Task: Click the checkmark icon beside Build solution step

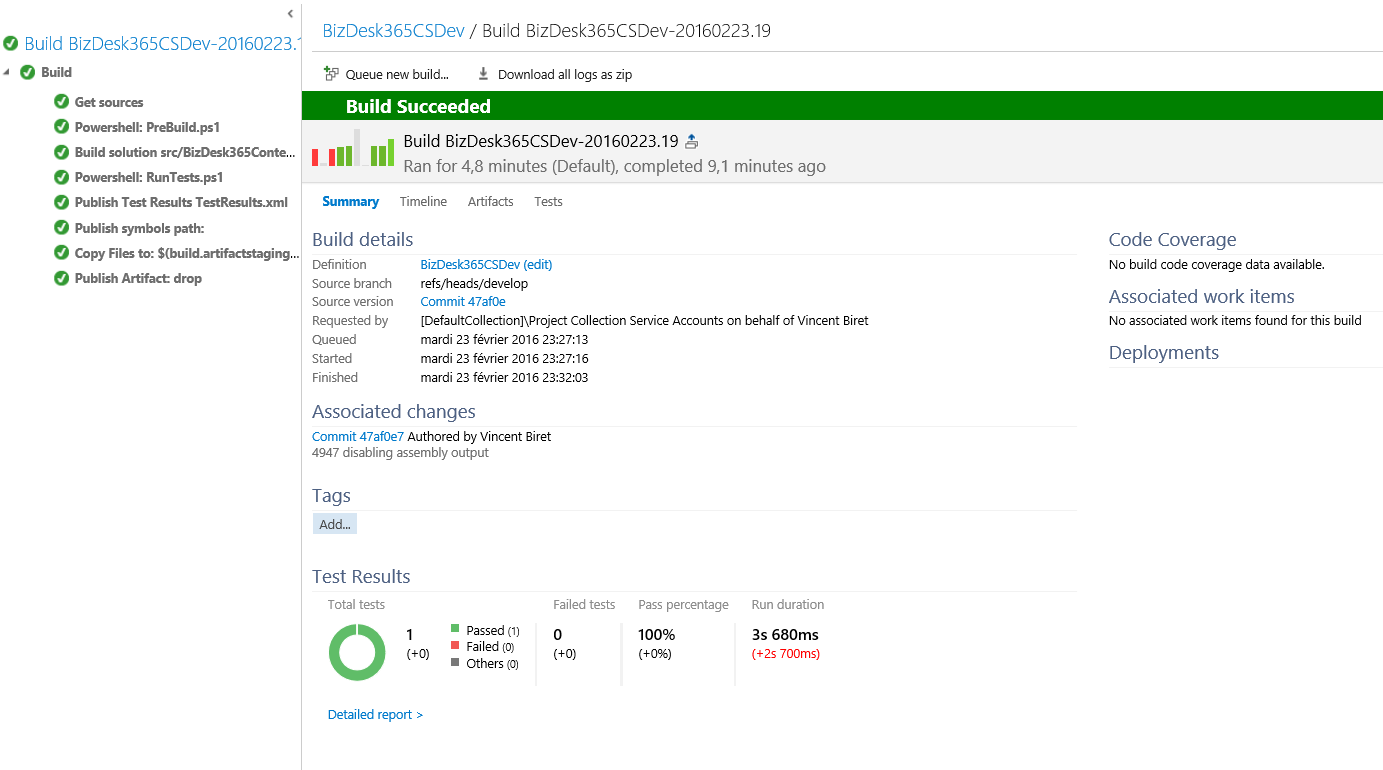Action: click(x=61, y=152)
